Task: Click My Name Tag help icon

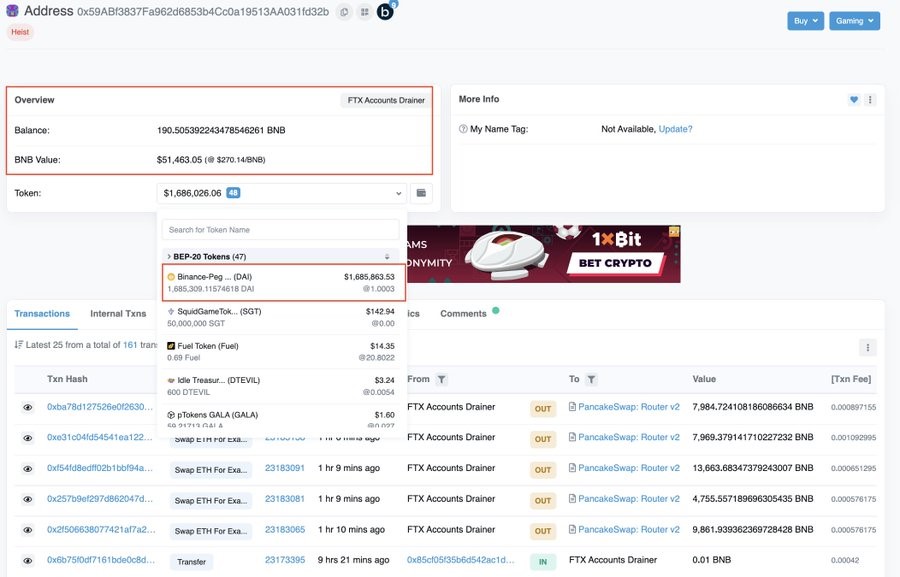Action: coord(463,129)
